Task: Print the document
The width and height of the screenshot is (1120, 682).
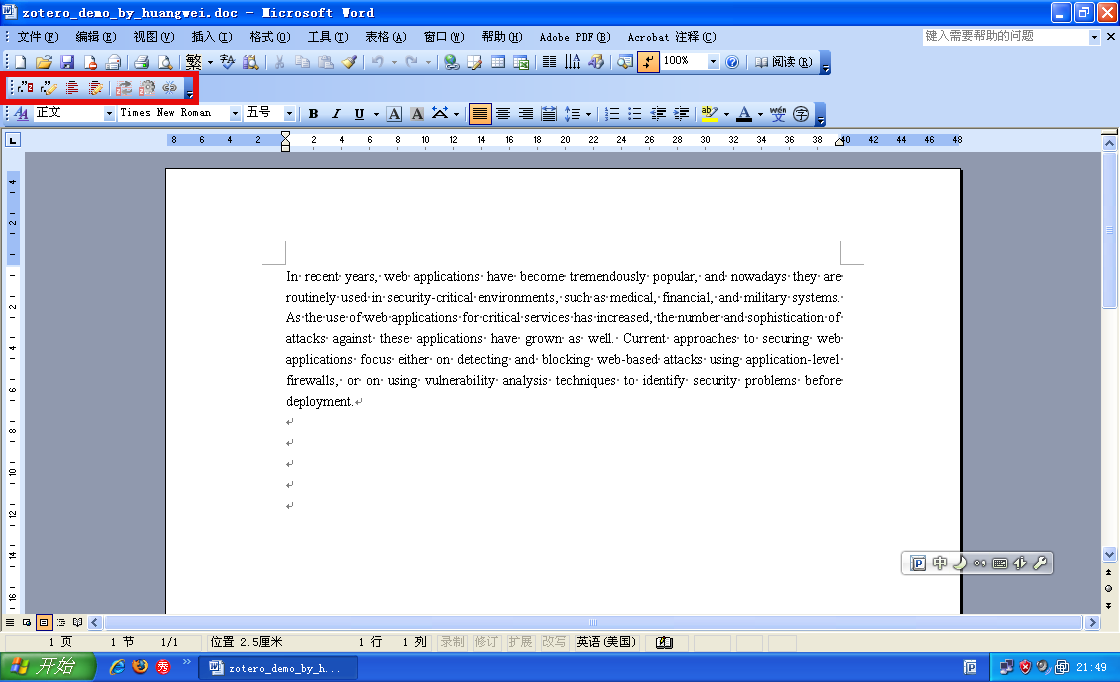Action: (x=141, y=62)
